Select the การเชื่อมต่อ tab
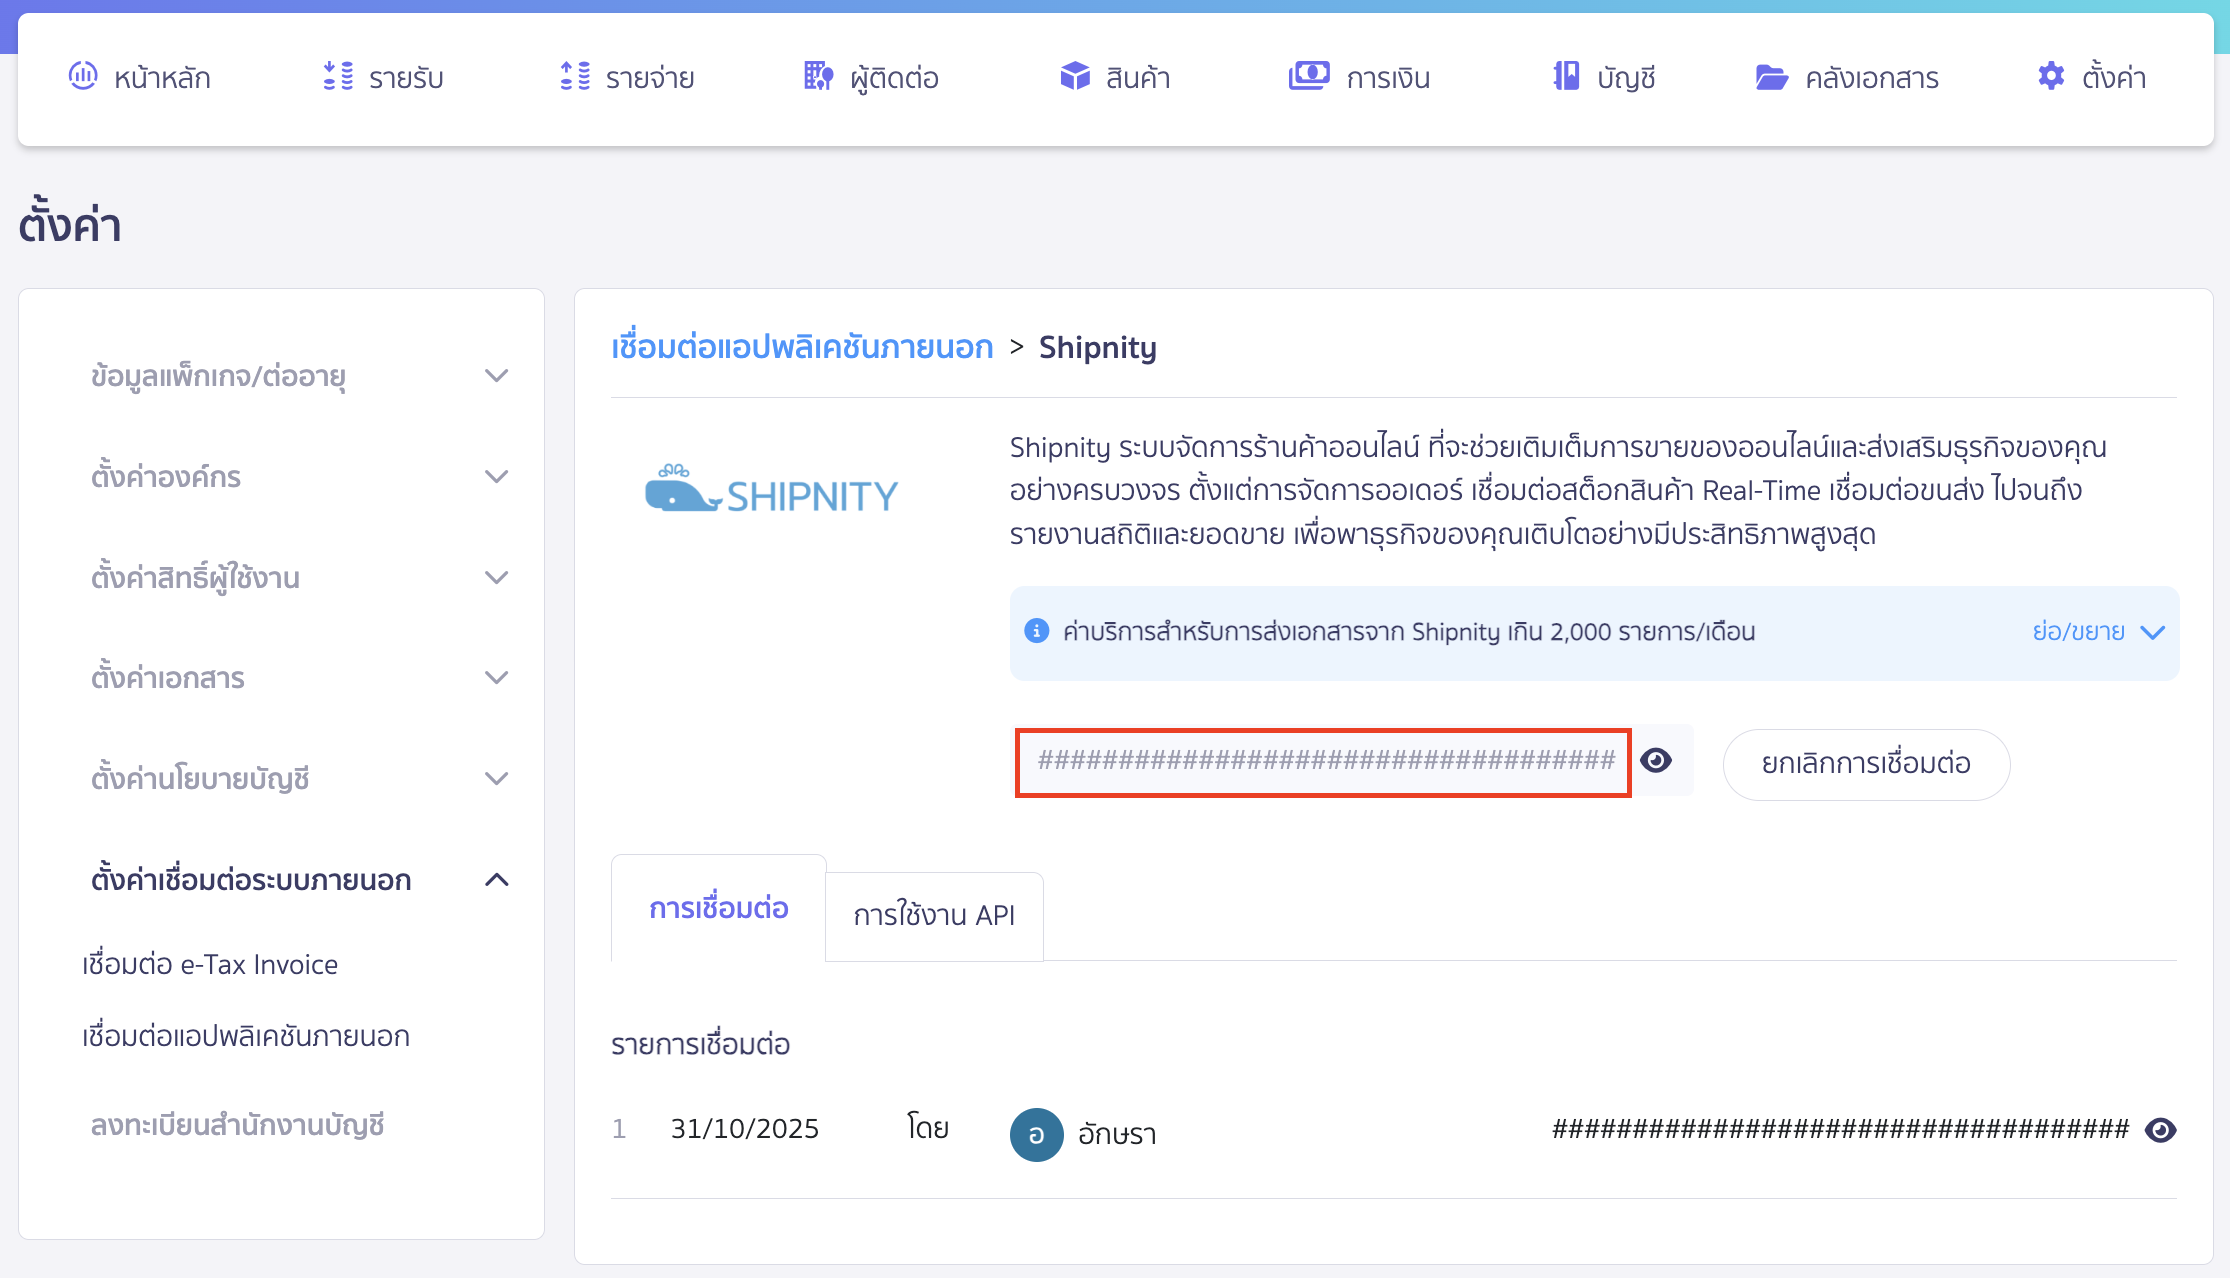This screenshot has height=1278, width=2230. 717,910
